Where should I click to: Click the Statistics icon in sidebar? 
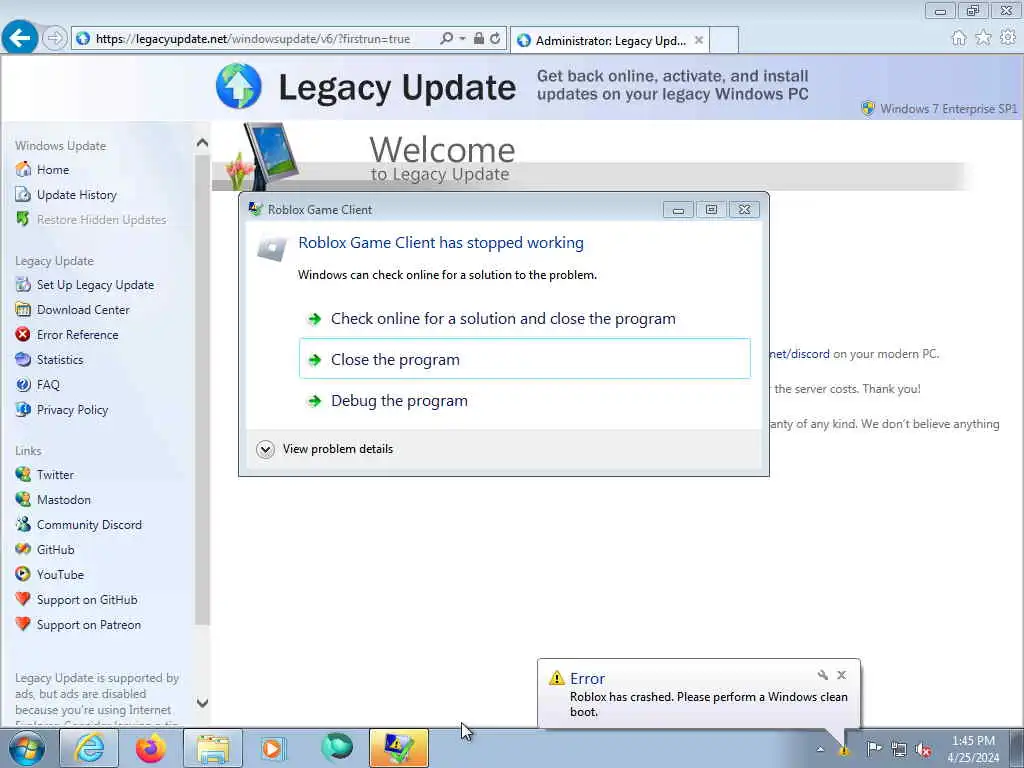coord(23,360)
